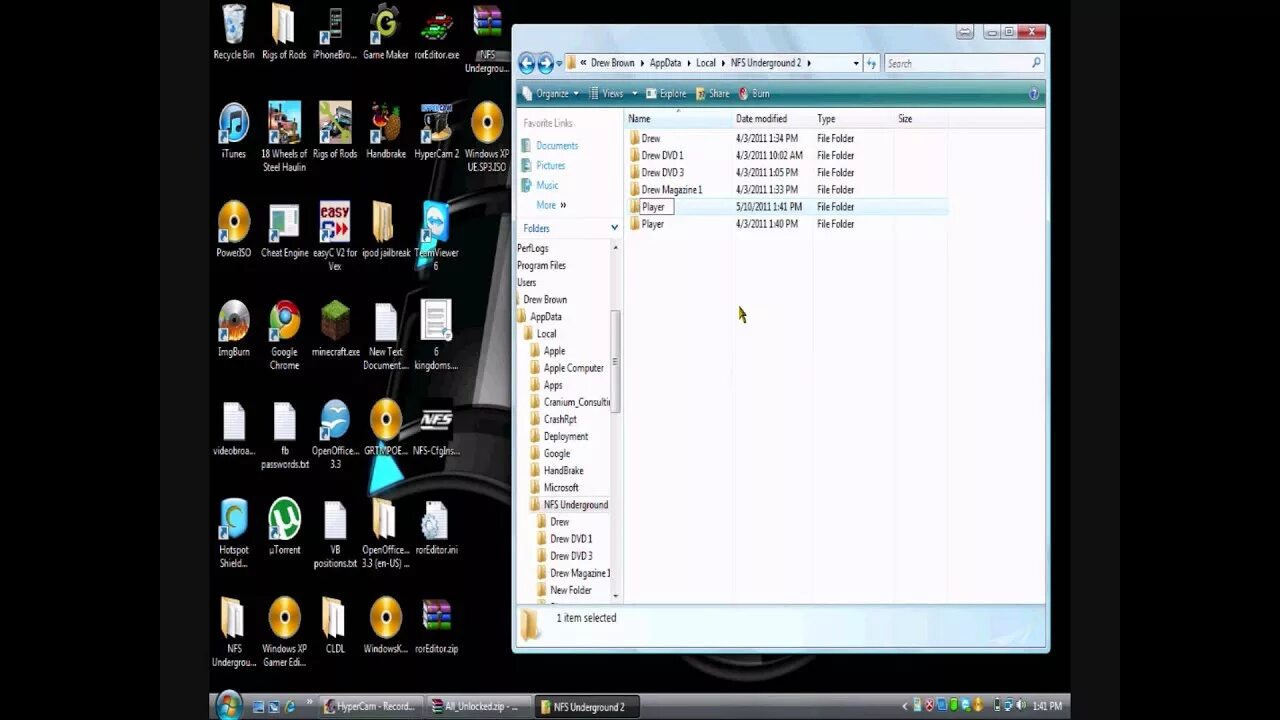The height and width of the screenshot is (720, 1280).
Task: Open Hotspot Shield desktop shortcut
Action: (234, 532)
